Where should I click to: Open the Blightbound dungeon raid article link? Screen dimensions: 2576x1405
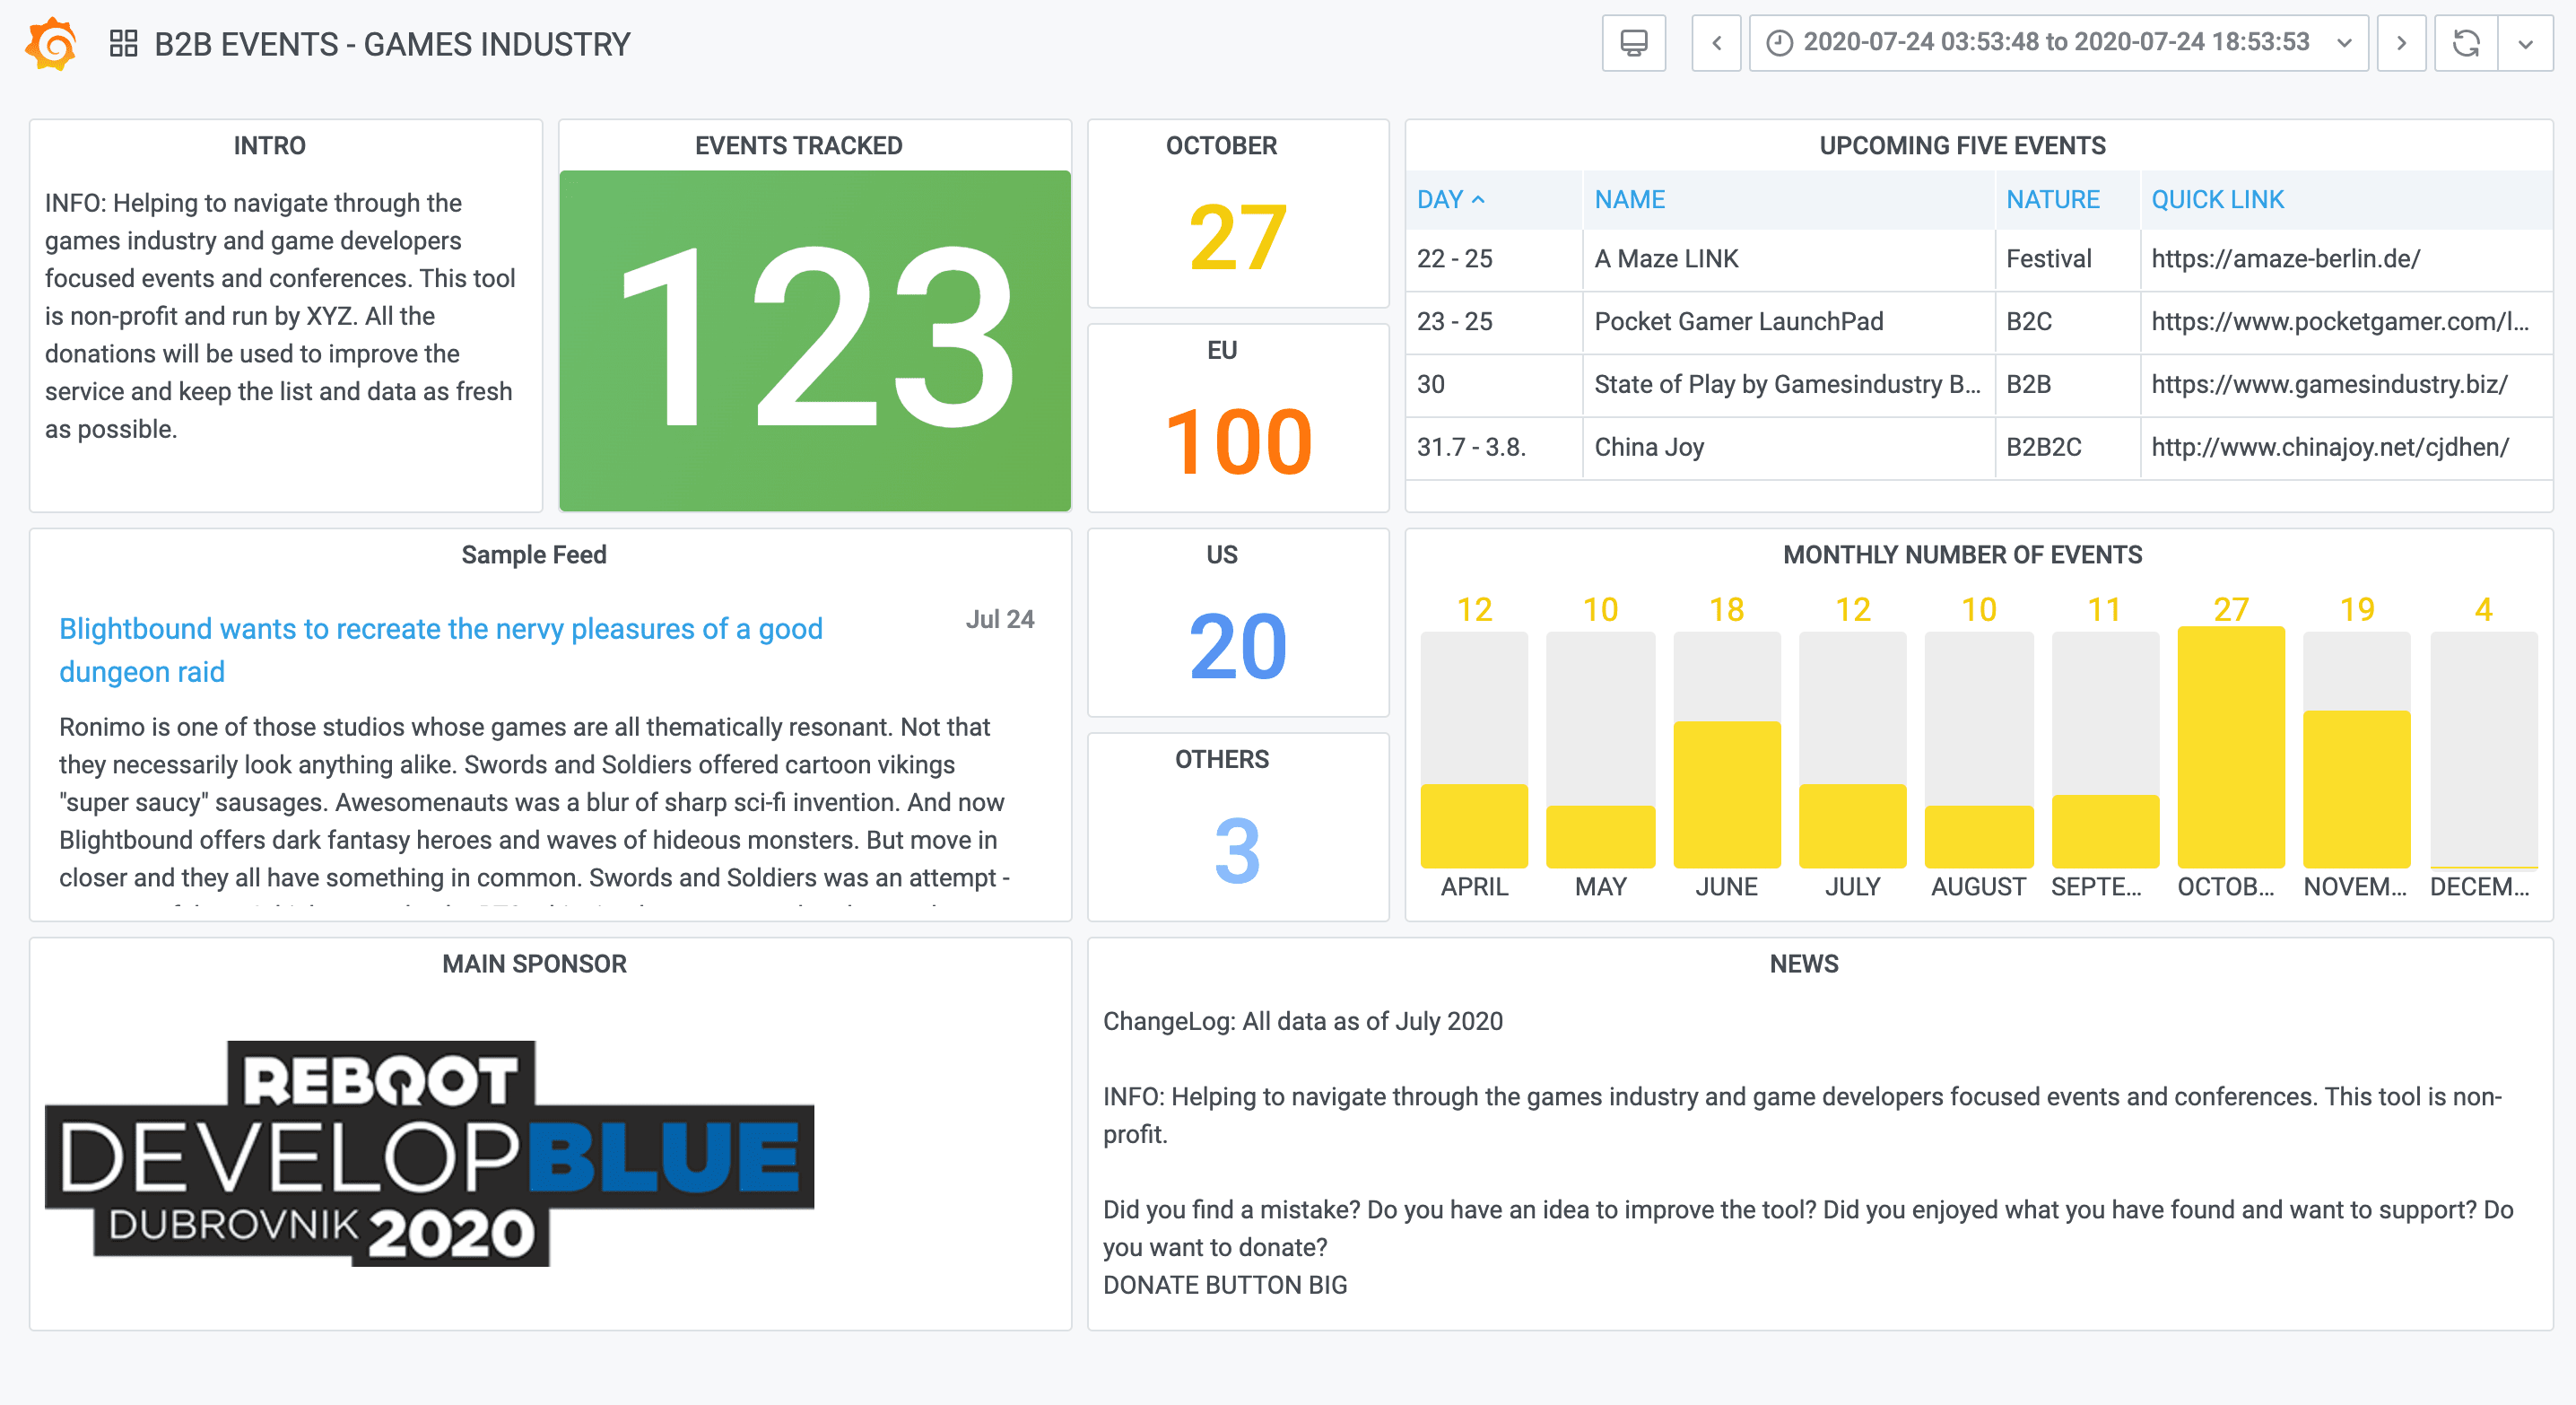pyautogui.click(x=441, y=650)
